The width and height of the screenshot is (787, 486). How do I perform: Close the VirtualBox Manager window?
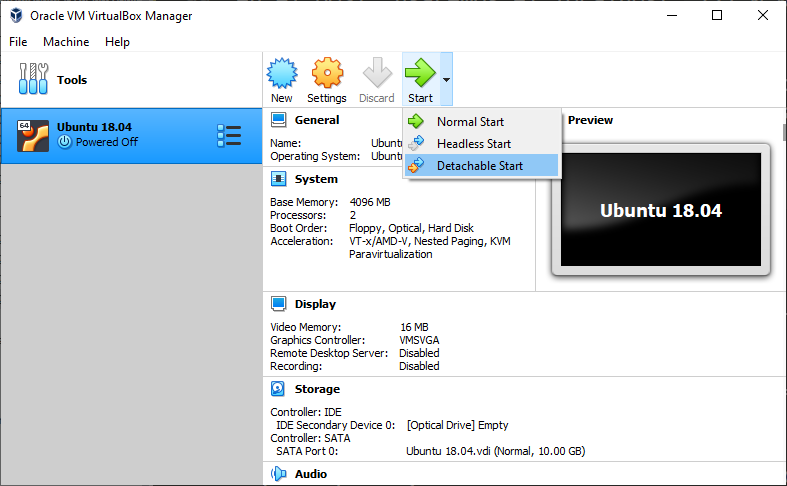point(763,16)
